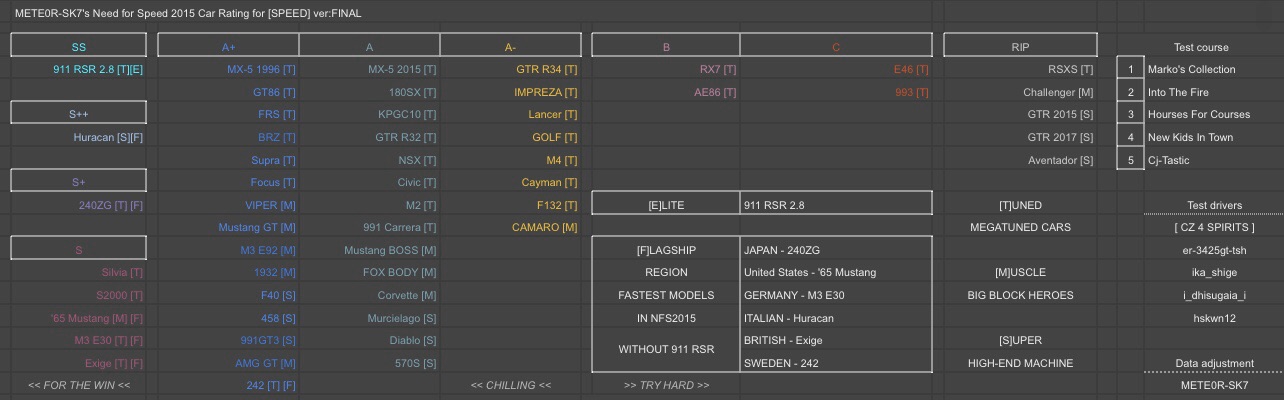The width and height of the screenshot is (1284, 400).
Task: Click the 'BIG BLOCK HEROES' cell
Action: pyautogui.click(x=1020, y=295)
